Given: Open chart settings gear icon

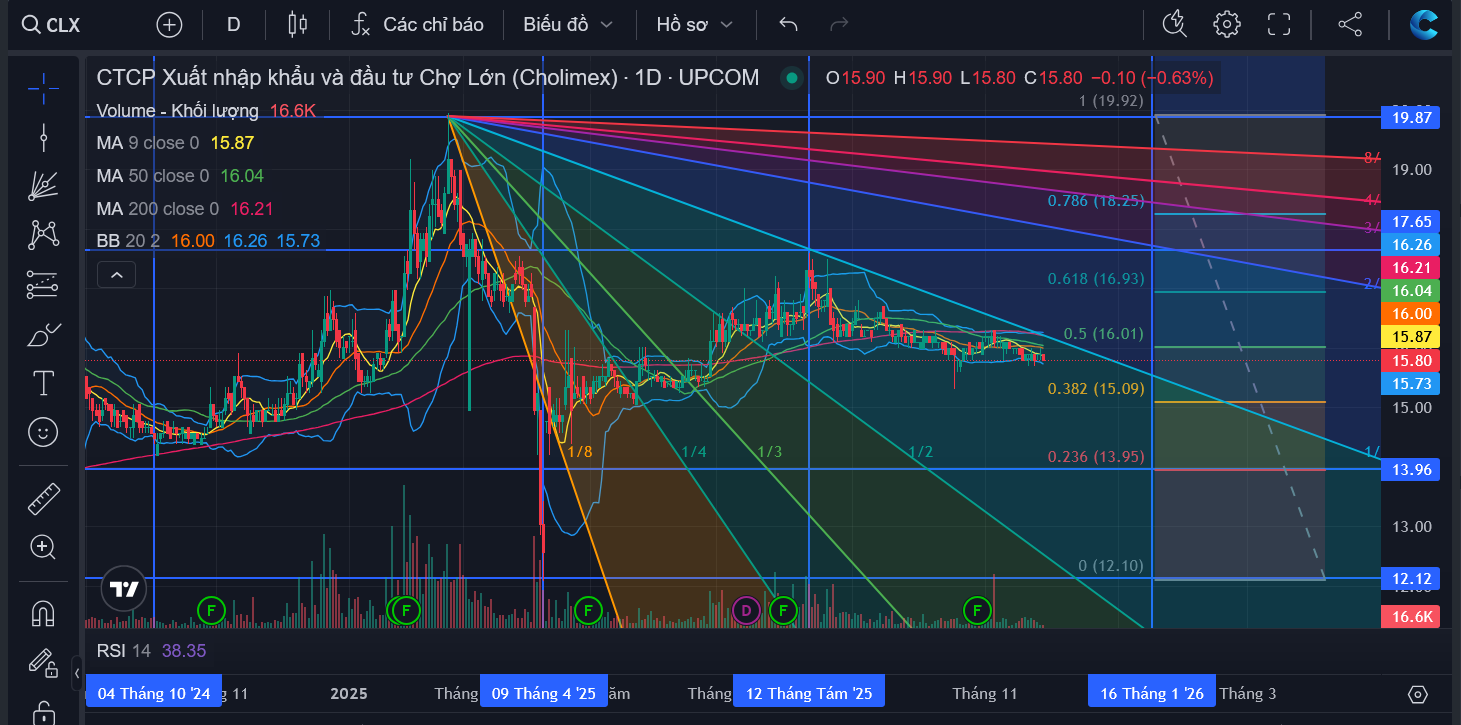Looking at the screenshot, I should (x=1227, y=25).
